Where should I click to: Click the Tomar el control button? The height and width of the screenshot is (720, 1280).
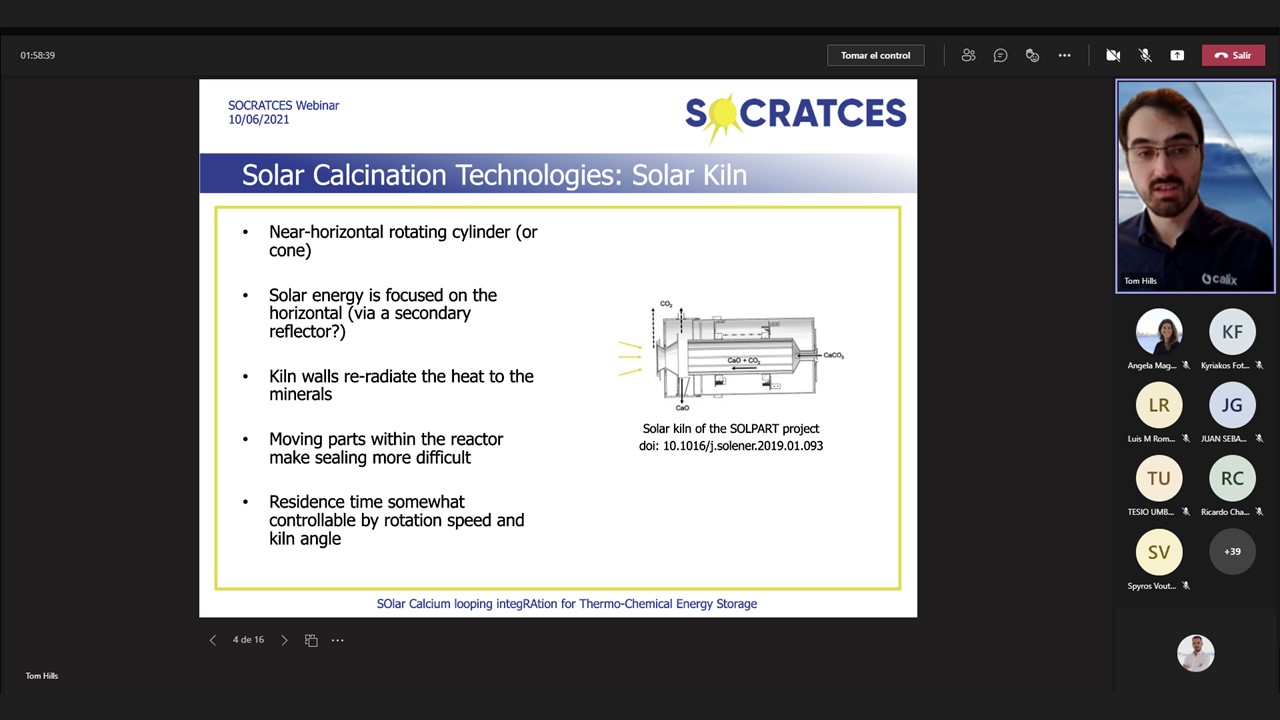click(875, 55)
